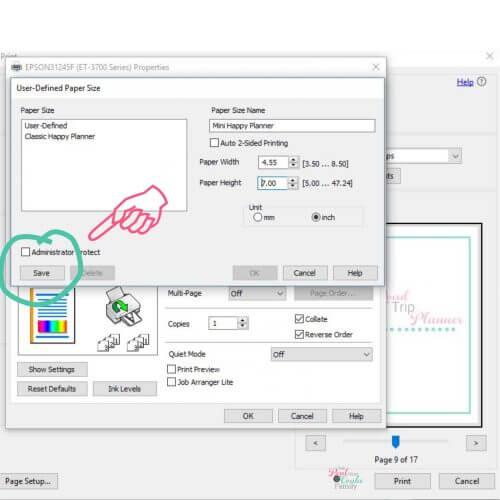Click the page preview slider handle
500x500 pixels.
(x=395, y=441)
